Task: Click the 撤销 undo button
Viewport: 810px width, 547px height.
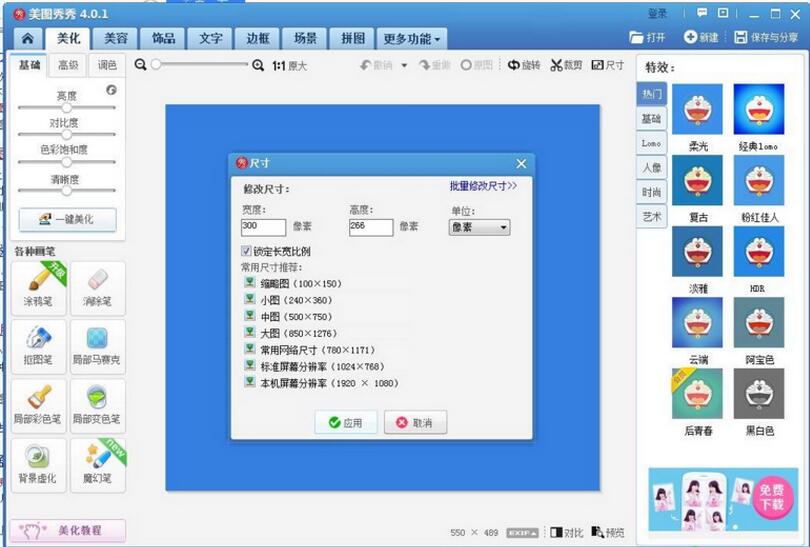Action: click(x=377, y=65)
